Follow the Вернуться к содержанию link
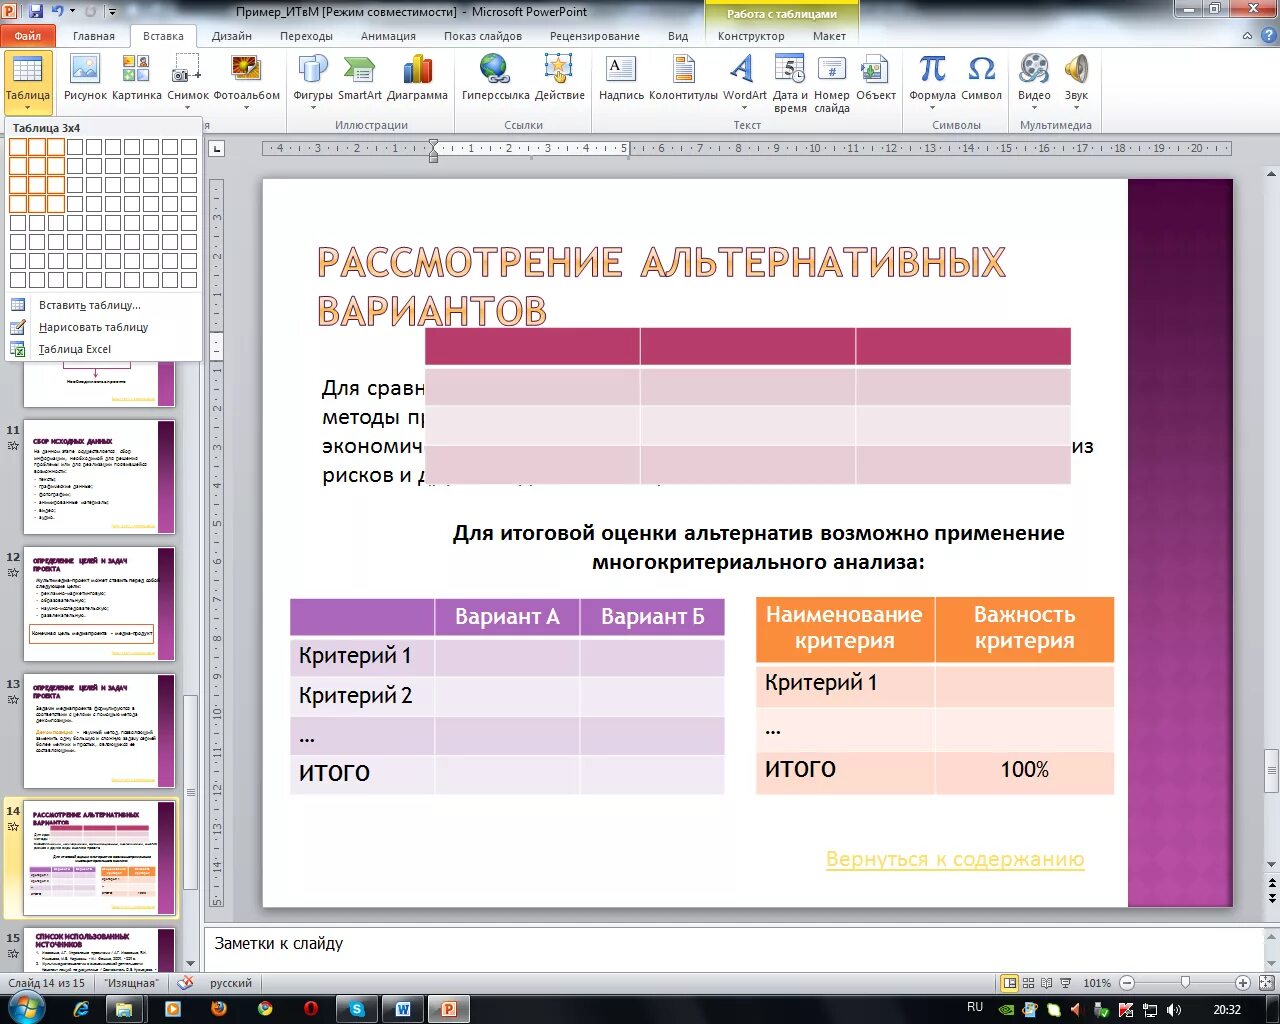1280x1024 pixels. click(955, 859)
